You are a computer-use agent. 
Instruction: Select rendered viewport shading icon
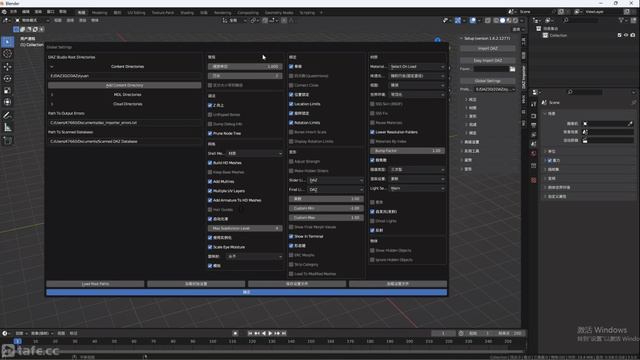click(516, 20)
